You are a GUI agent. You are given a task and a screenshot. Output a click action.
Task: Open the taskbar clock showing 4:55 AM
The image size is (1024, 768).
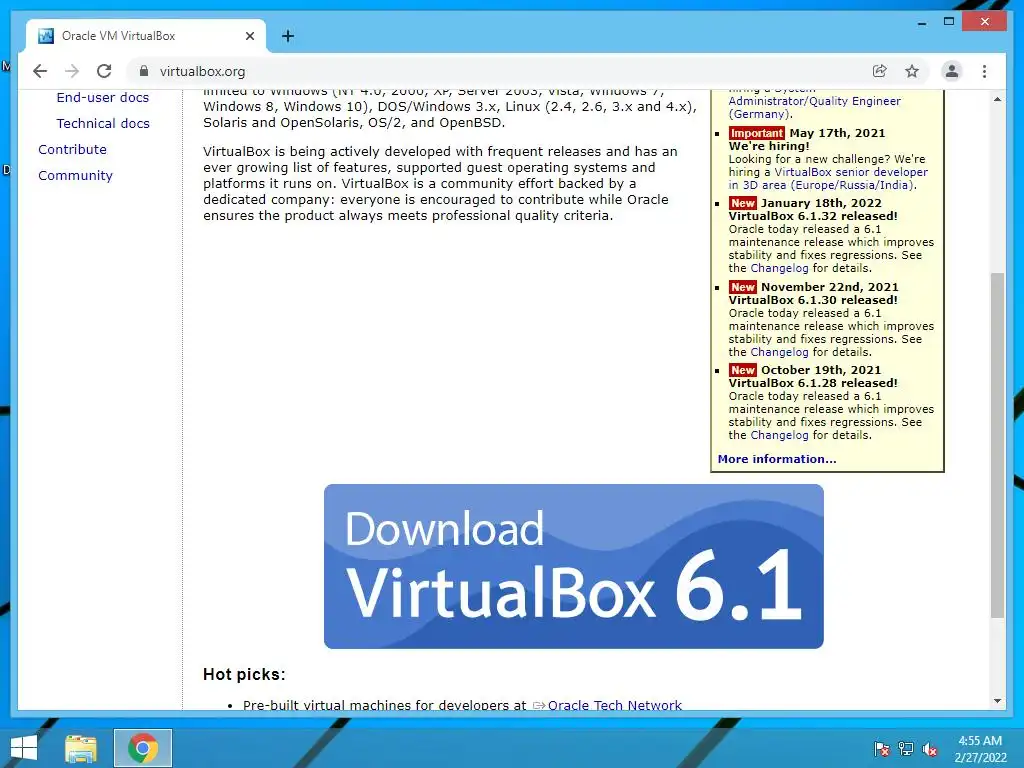pyautogui.click(x=980, y=749)
